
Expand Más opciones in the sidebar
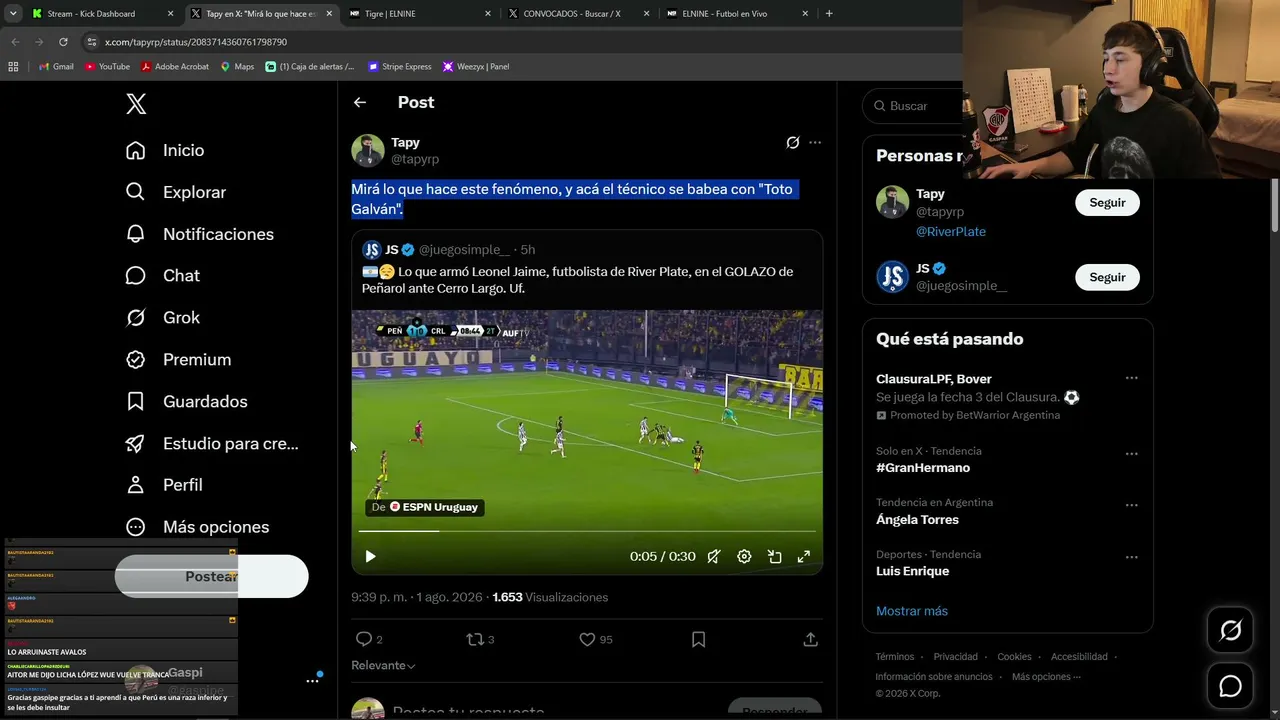tap(197, 527)
